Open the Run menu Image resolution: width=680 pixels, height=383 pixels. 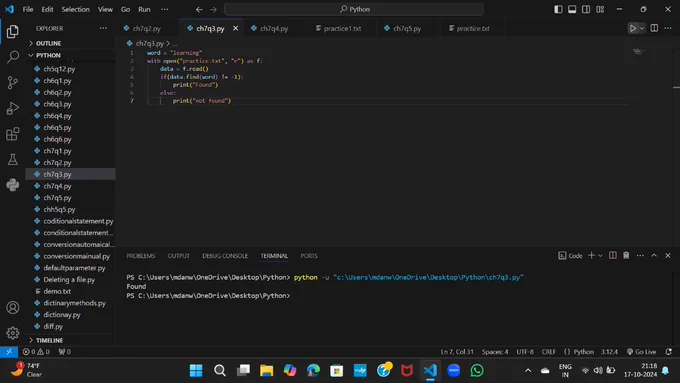pyautogui.click(x=144, y=9)
